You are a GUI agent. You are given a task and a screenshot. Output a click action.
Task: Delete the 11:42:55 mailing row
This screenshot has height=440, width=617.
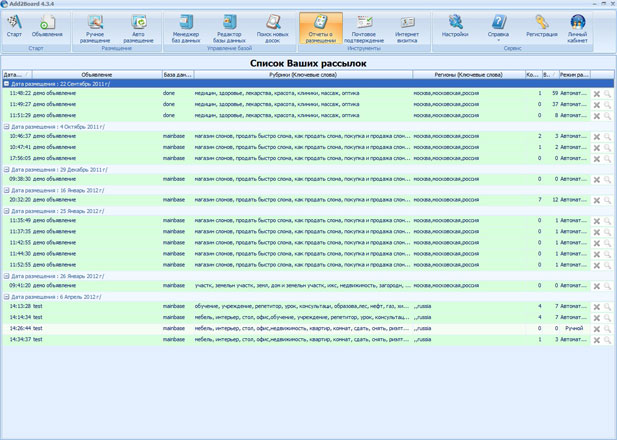(597, 243)
